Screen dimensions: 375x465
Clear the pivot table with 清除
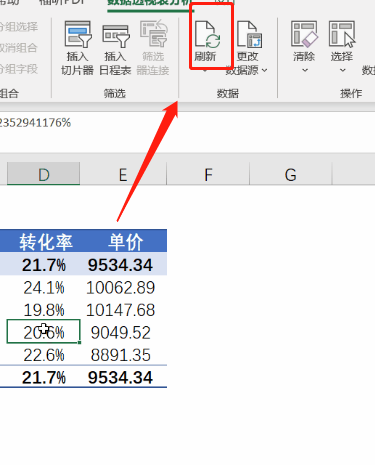tap(304, 42)
